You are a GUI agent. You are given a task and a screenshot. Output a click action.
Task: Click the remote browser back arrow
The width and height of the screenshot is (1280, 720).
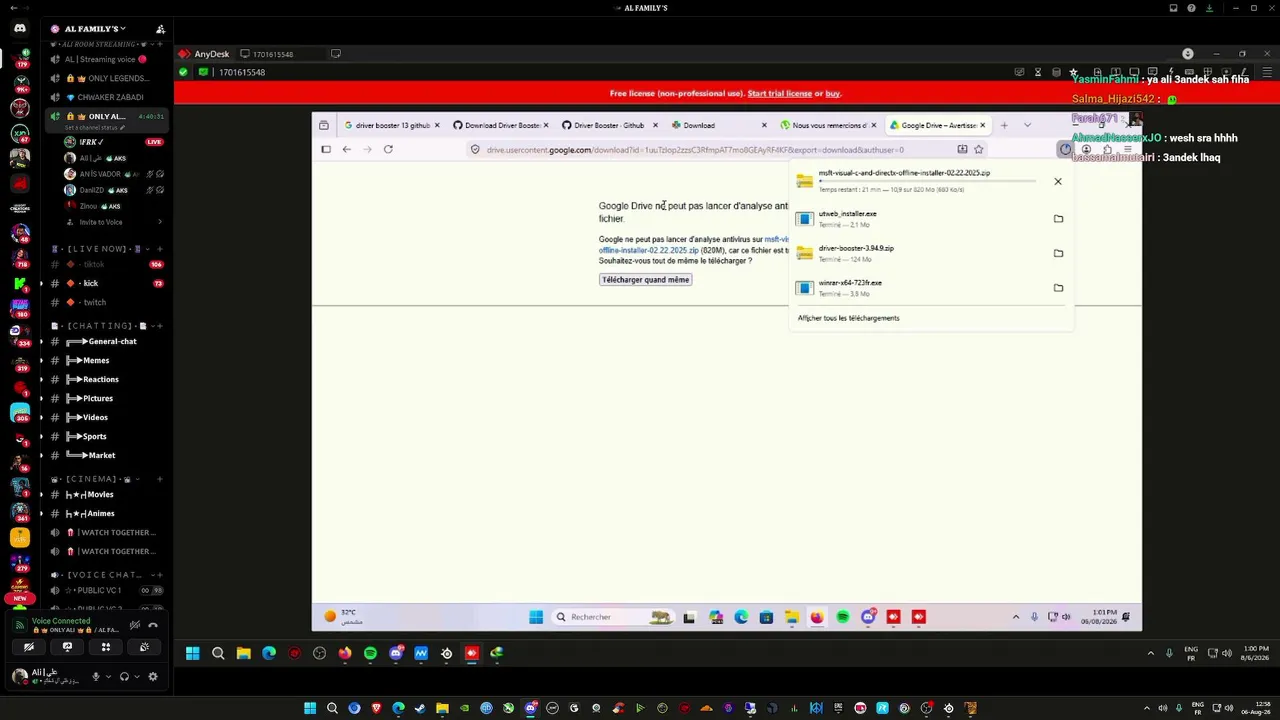click(346, 149)
